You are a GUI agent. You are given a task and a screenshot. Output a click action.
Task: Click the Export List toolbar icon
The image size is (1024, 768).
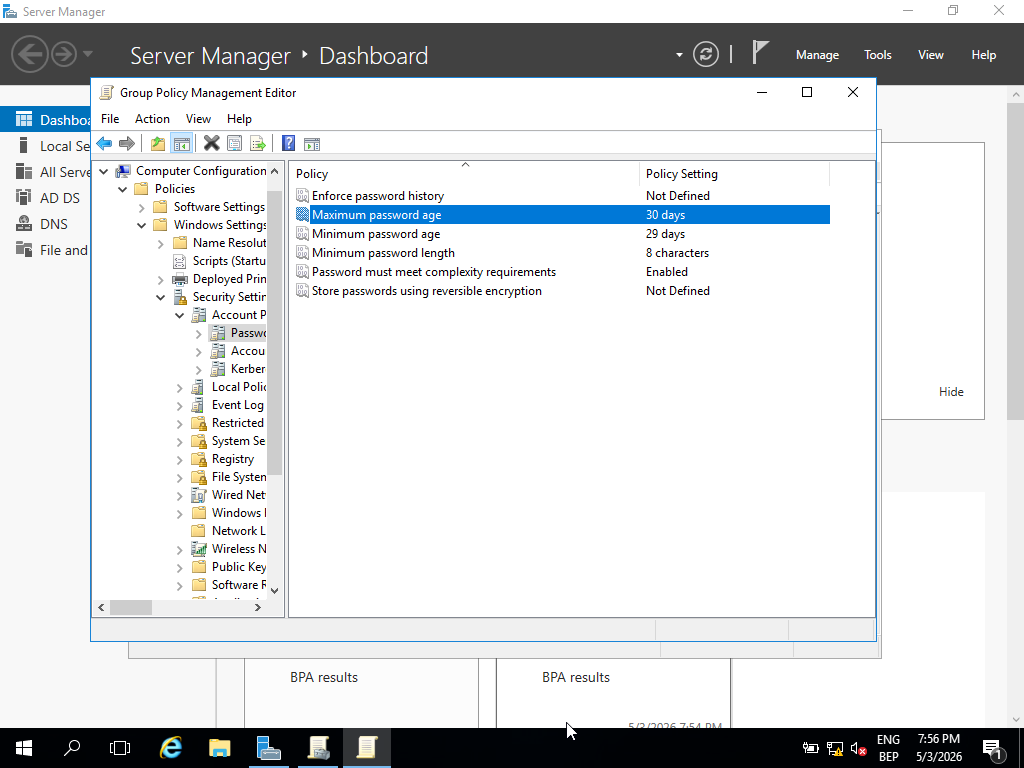[x=257, y=144]
